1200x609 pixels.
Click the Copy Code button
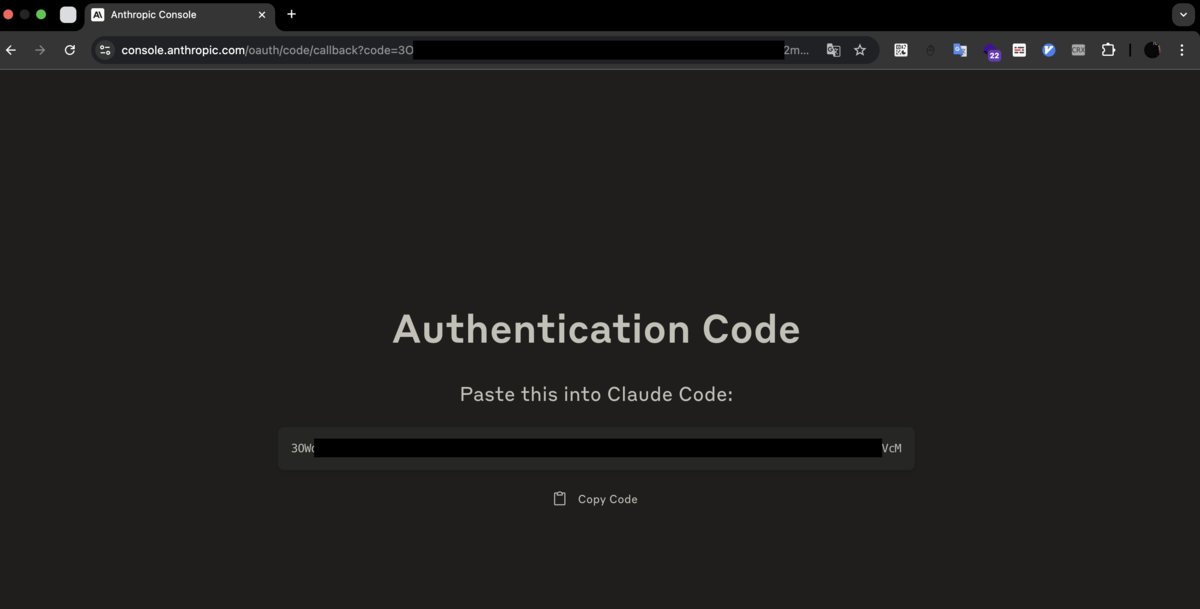coord(596,499)
